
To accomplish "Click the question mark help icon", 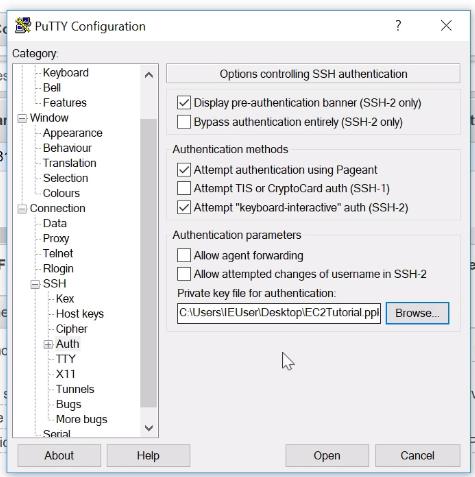I will pyautogui.click(x=398, y=26).
